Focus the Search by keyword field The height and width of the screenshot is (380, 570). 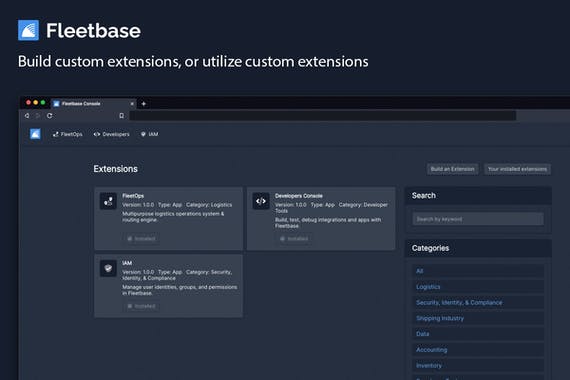[x=478, y=219]
